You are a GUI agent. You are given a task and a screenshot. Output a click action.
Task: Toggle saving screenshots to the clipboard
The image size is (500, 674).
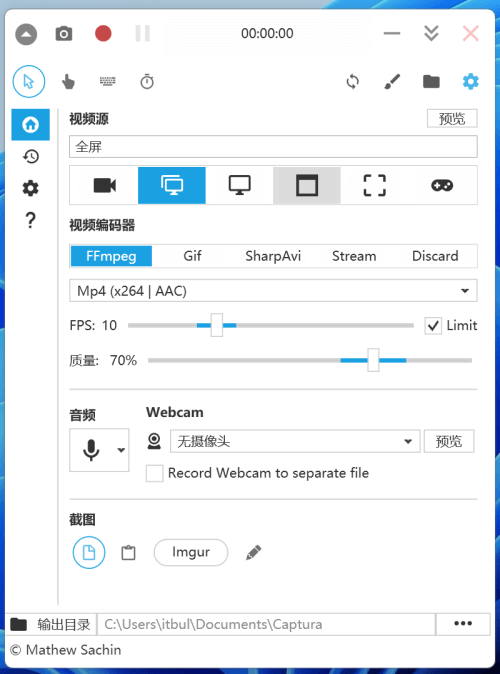[x=128, y=552]
